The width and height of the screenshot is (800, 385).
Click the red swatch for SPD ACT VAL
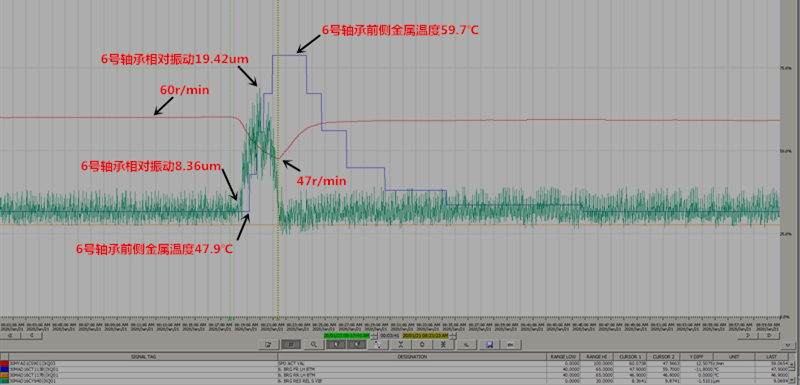(x=5, y=362)
